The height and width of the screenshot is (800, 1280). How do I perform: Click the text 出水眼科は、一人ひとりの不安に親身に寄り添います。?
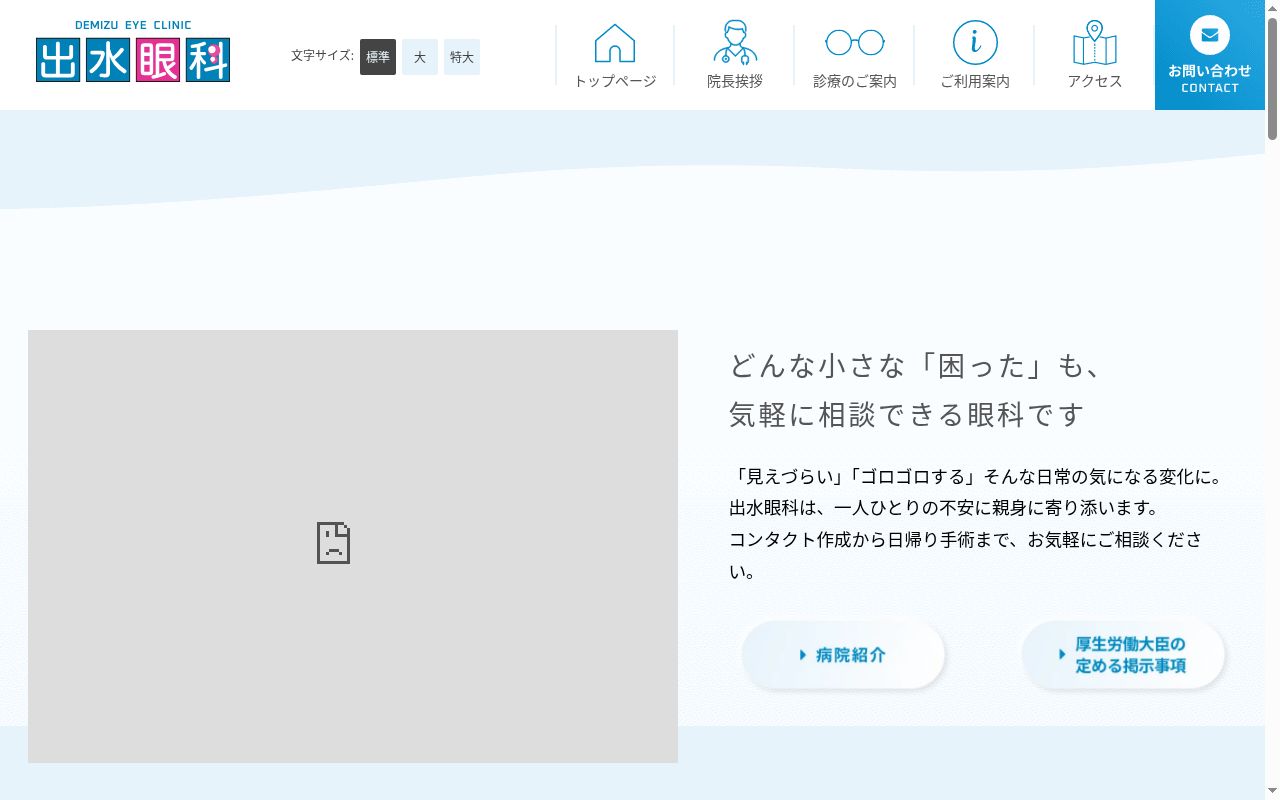pos(944,508)
